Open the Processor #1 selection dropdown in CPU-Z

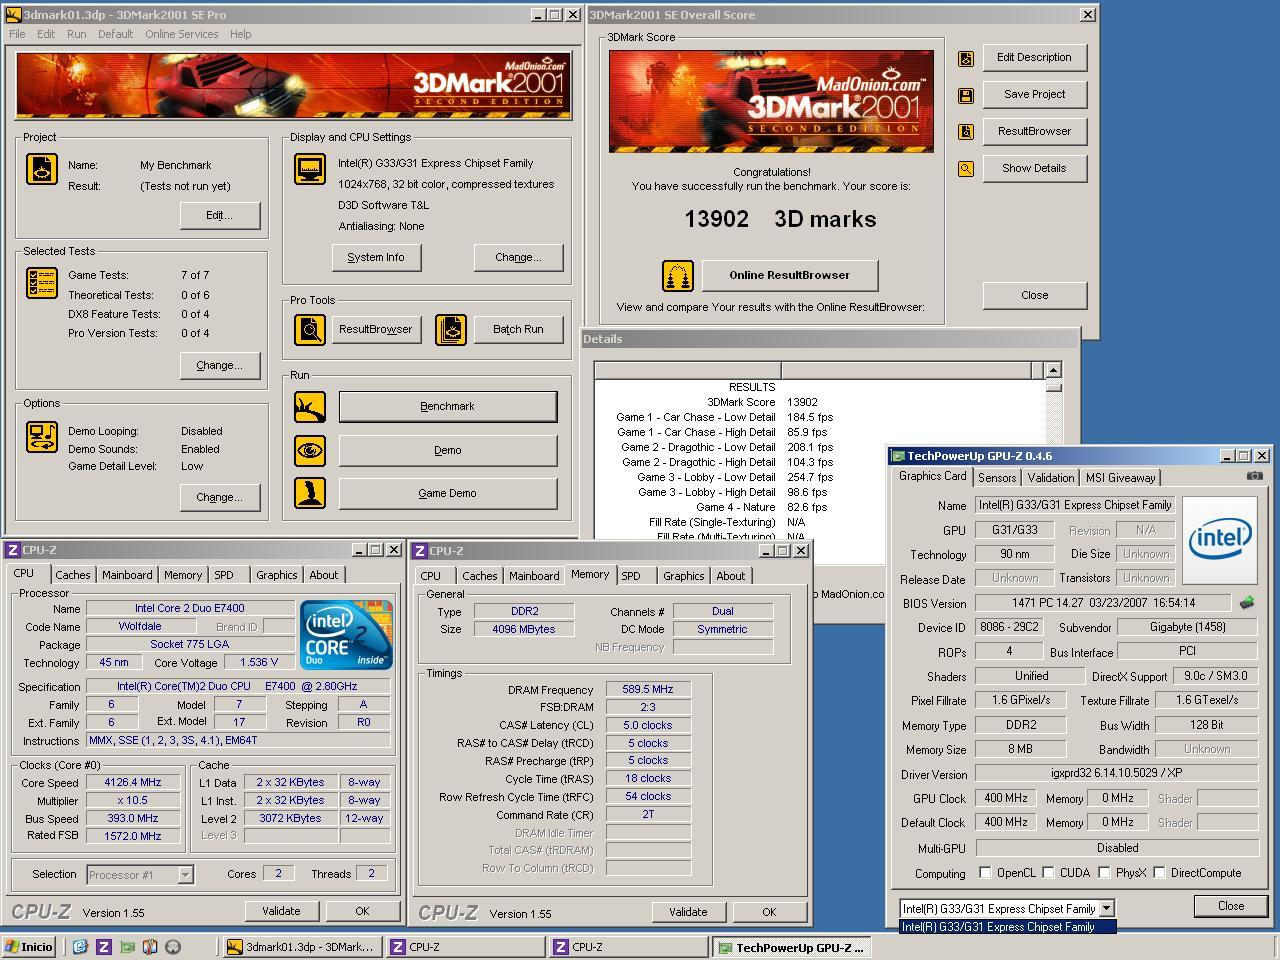[x=185, y=875]
